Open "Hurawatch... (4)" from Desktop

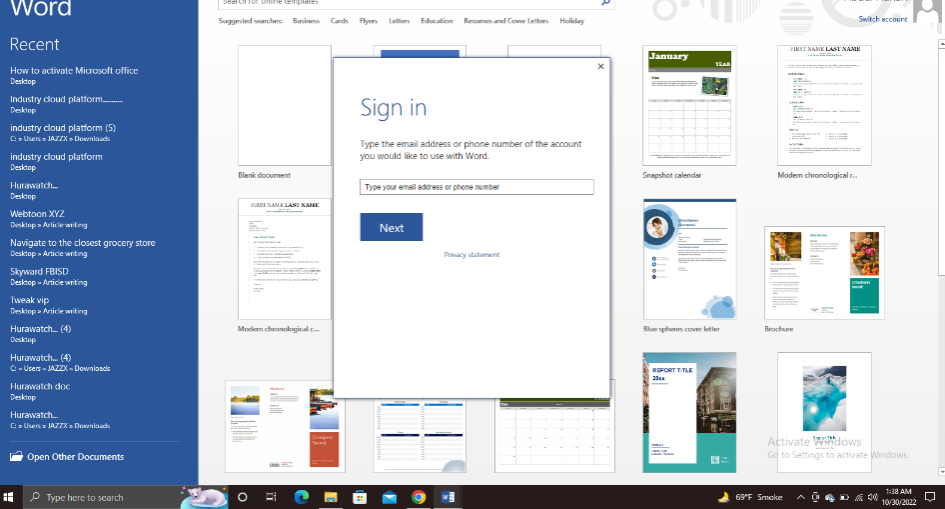click(x=40, y=334)
